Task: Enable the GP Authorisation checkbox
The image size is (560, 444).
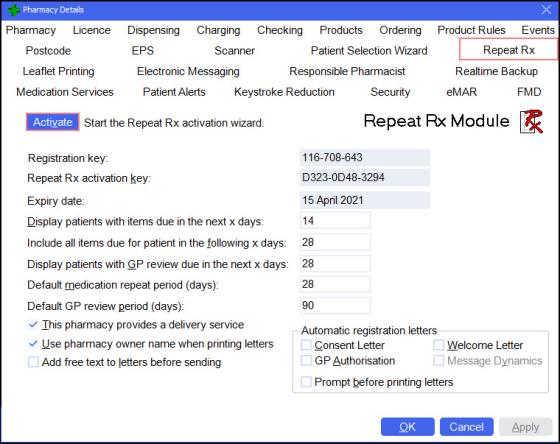Action: coord(306,360)
